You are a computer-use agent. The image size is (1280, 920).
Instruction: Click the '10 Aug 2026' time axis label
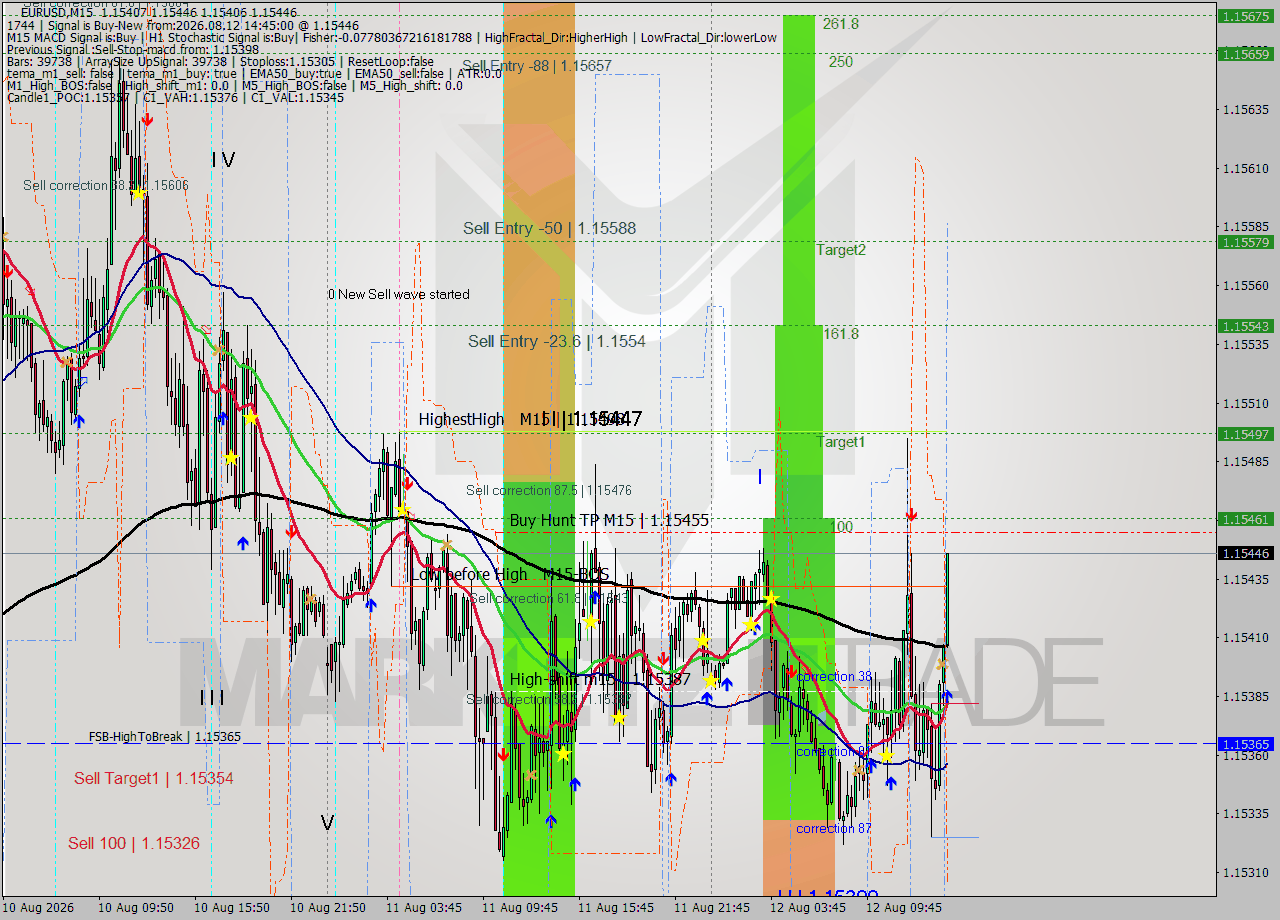pos(38,908)
